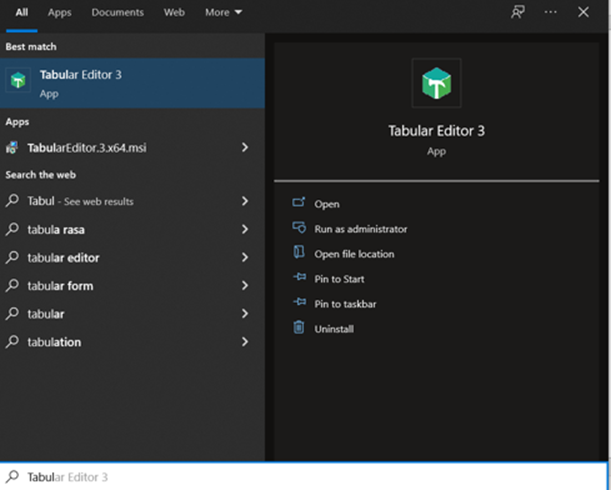The image size is (611, 490).
Task: Run Tabular Editor 3 as administrator
Action: tap(361, 229)
